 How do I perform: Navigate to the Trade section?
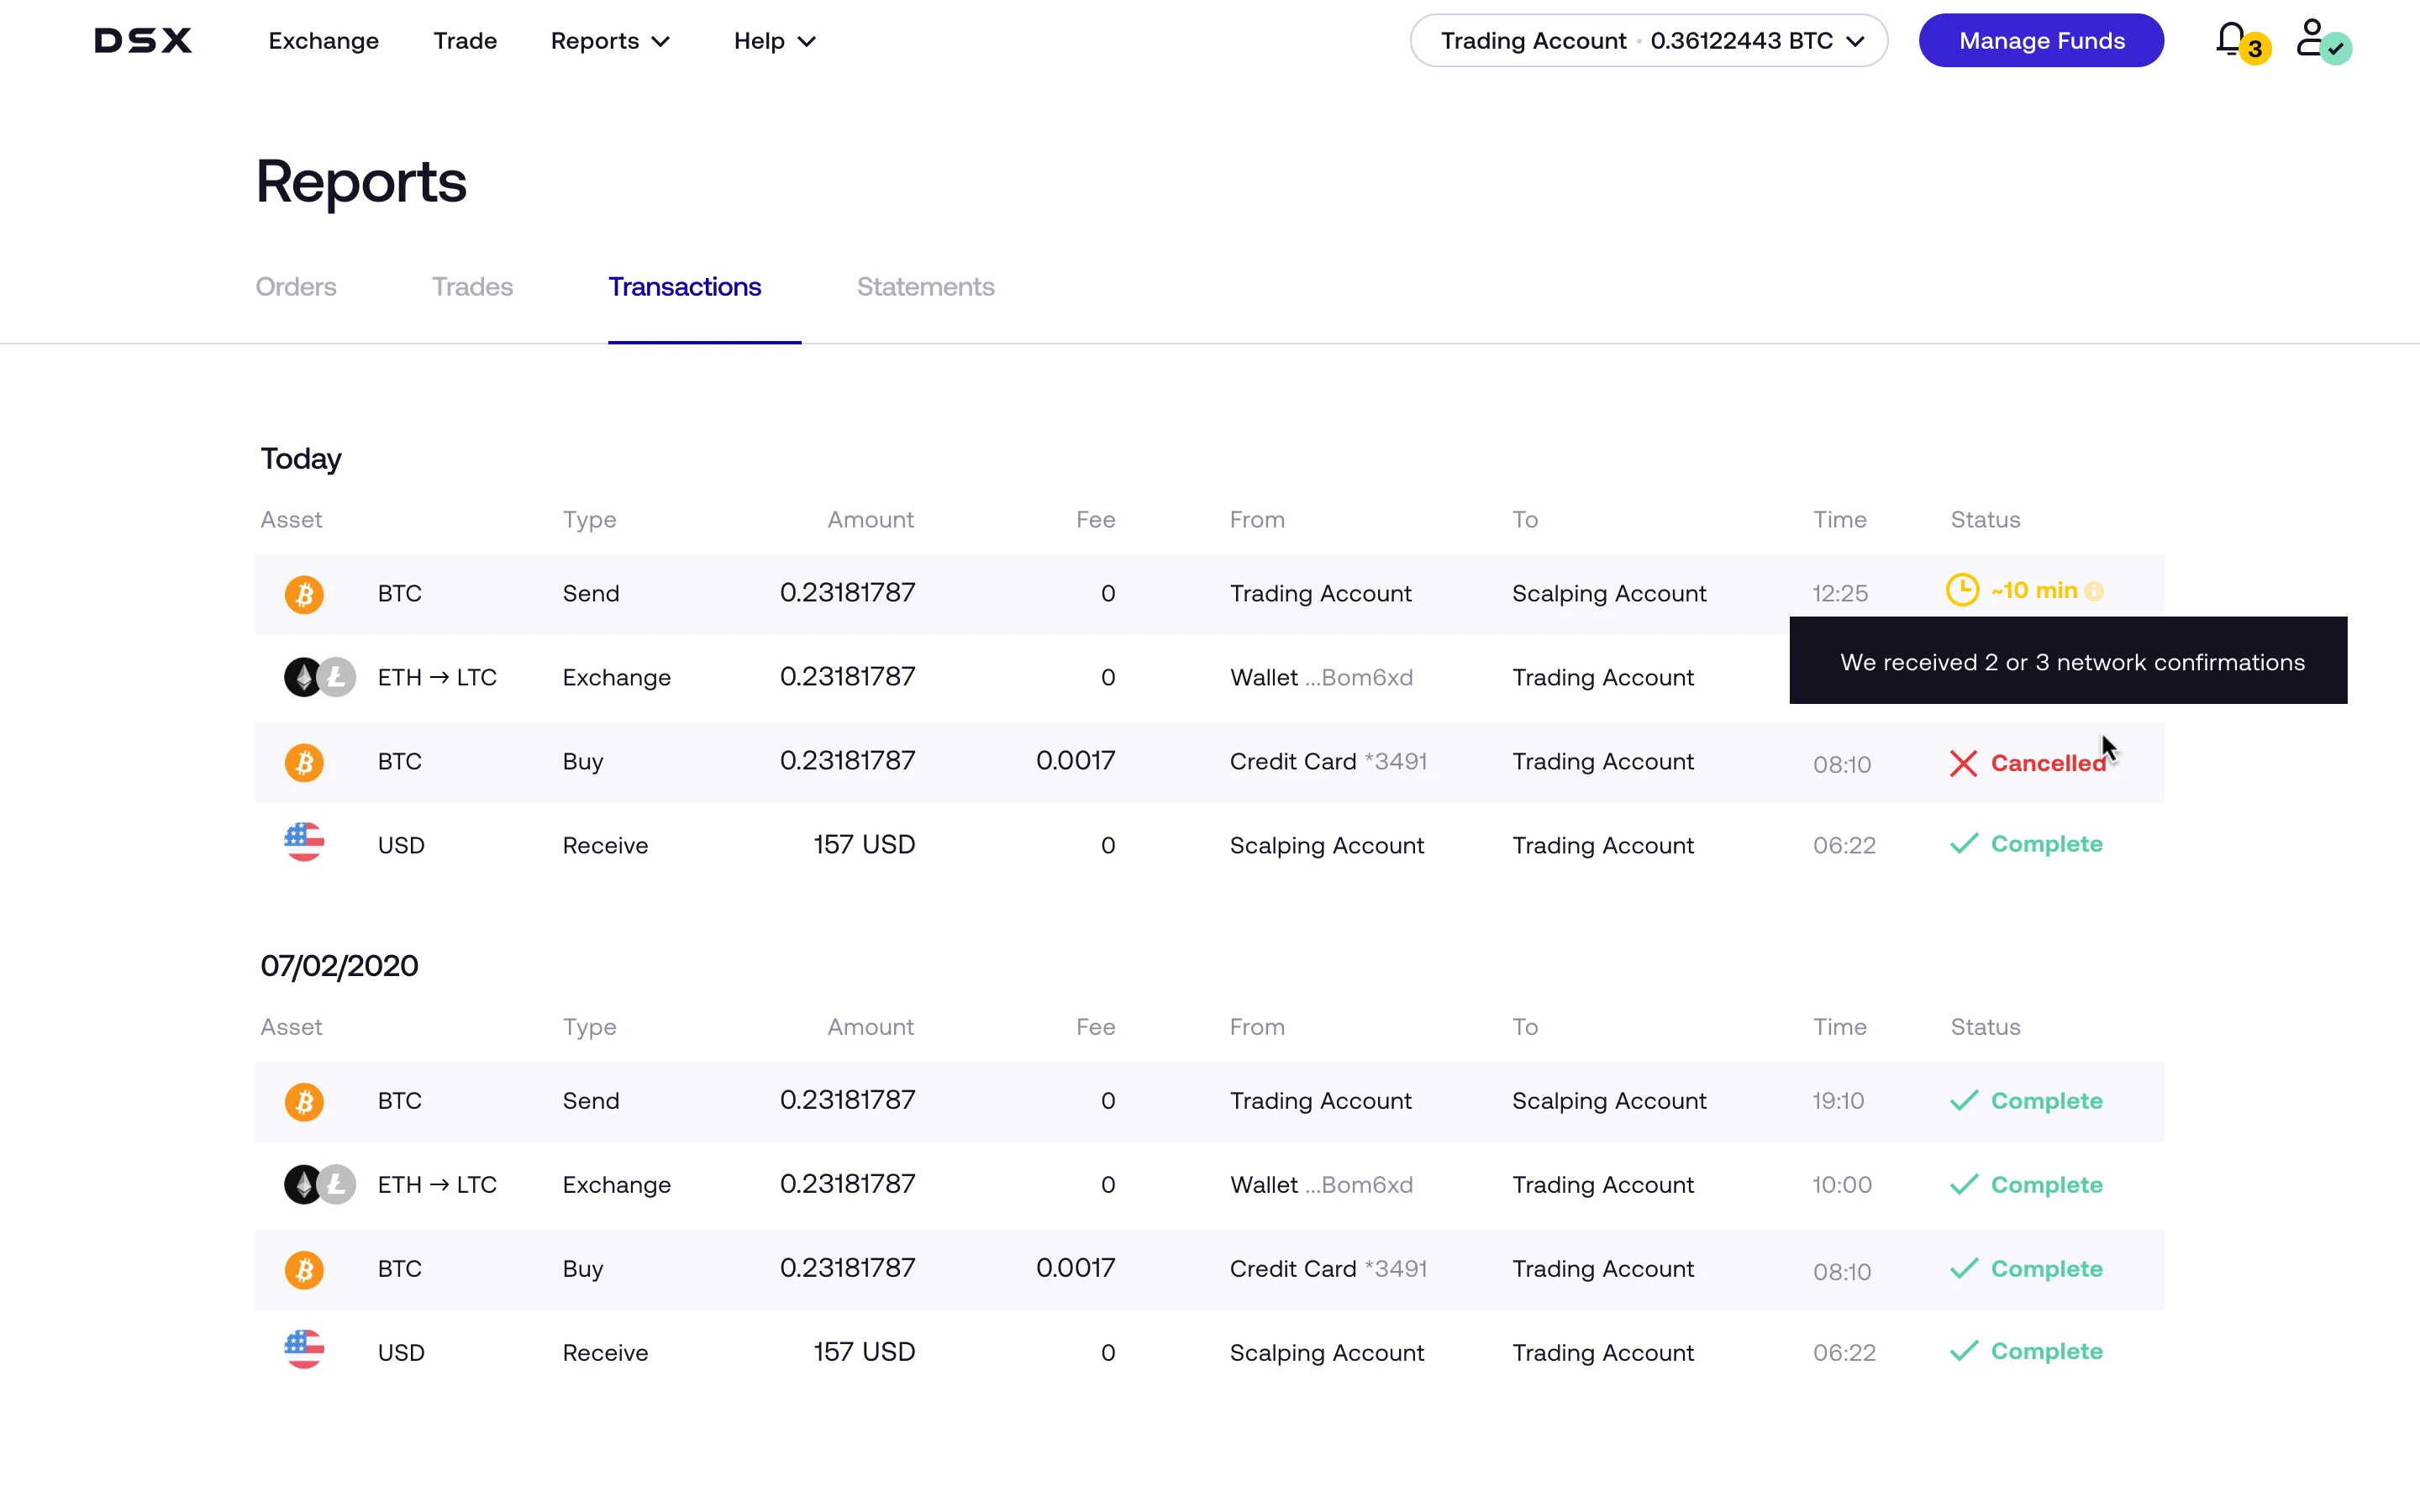coord(465,41)
